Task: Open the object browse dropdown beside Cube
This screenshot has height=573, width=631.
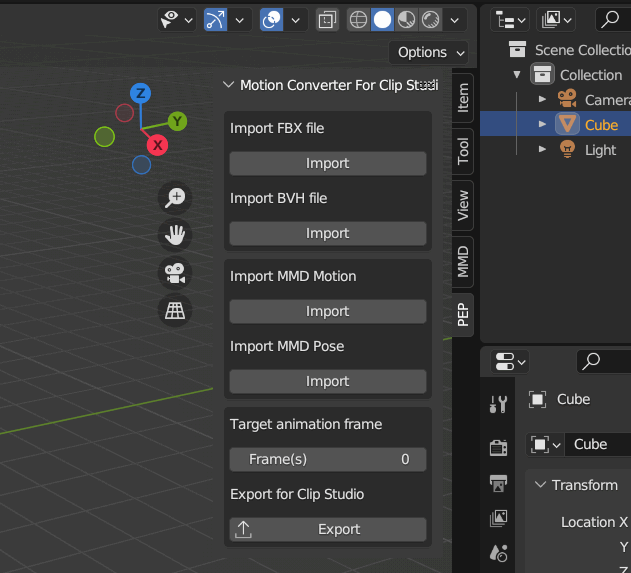Action: point(545,445)
